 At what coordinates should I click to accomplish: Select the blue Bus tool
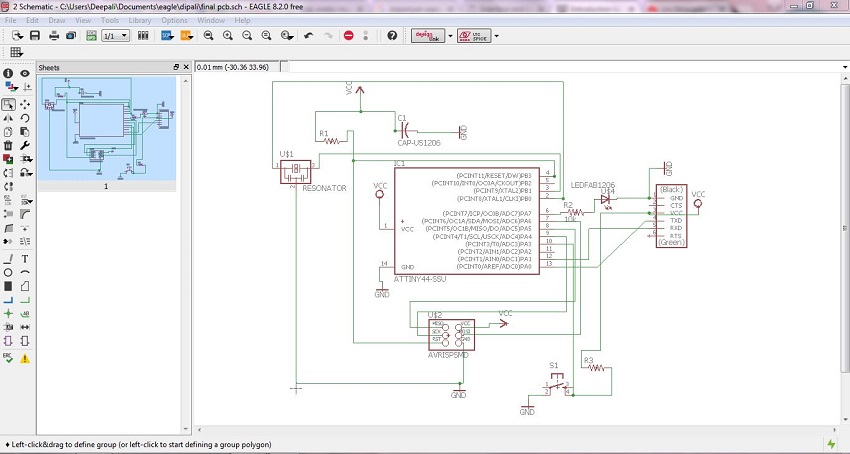click(8, 300)
